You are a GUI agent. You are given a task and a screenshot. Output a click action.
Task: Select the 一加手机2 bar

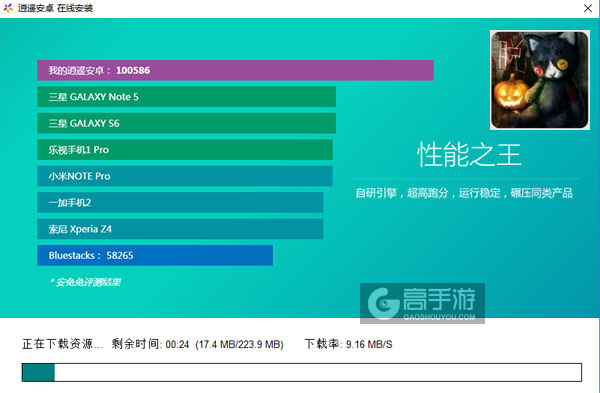[180, 202]
